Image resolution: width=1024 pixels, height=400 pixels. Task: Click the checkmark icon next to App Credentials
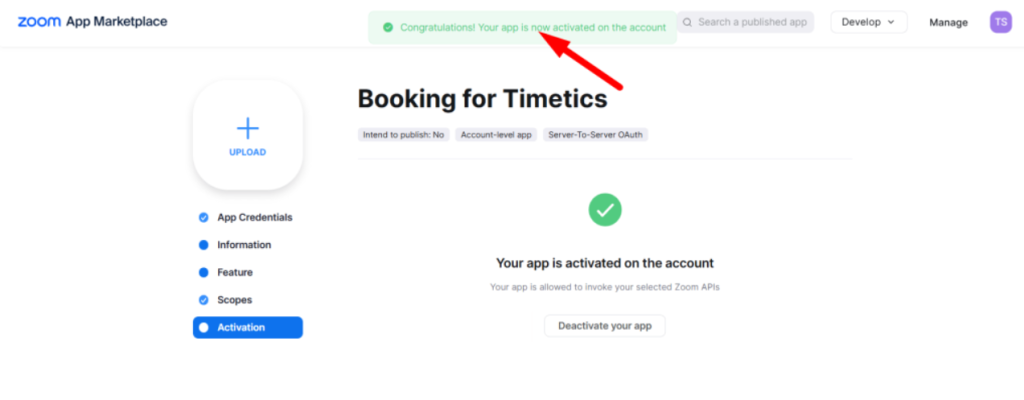tap(203, 218)
